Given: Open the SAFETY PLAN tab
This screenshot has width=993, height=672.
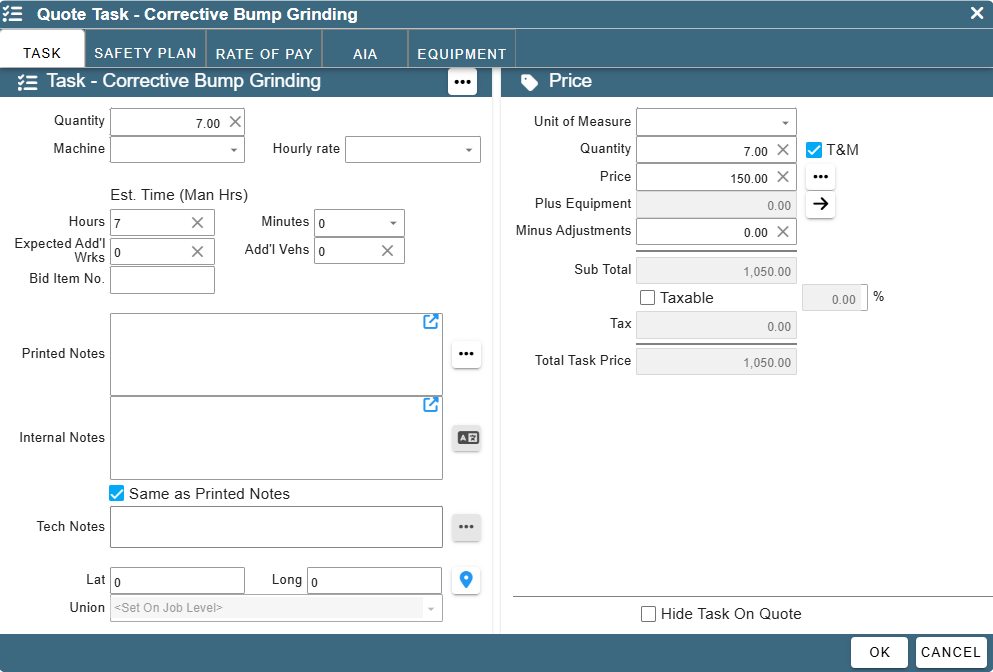Looking at the screenshot, I should (145, 49).
